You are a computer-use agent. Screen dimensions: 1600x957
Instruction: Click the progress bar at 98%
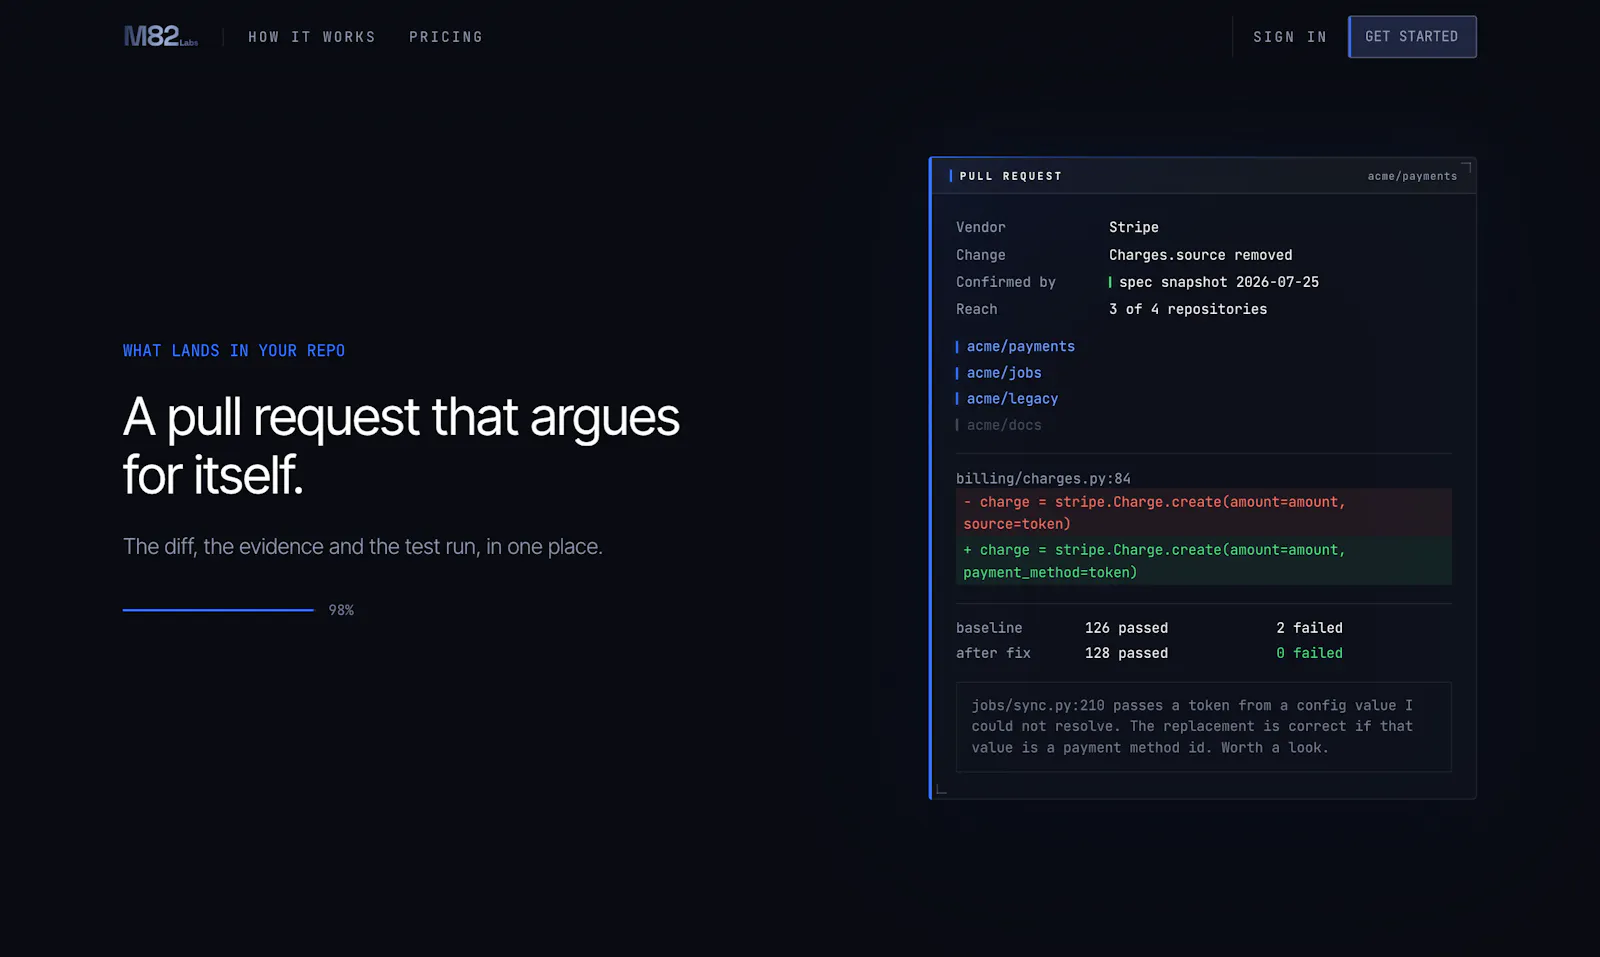coord(218,610)
